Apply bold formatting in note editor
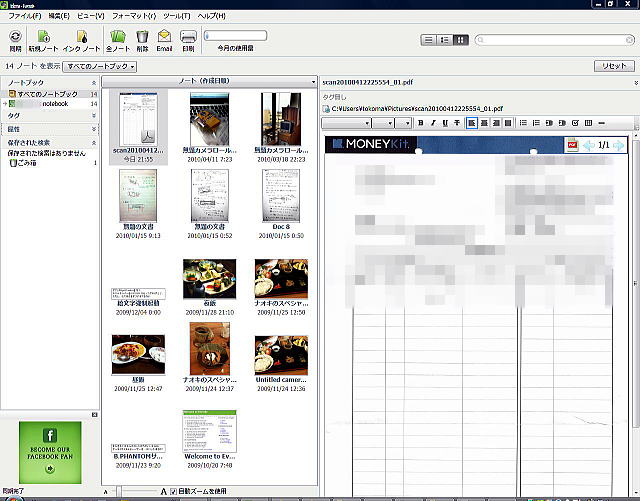The height and width of the screenshot is (501, 640). [x=421, y=123]
